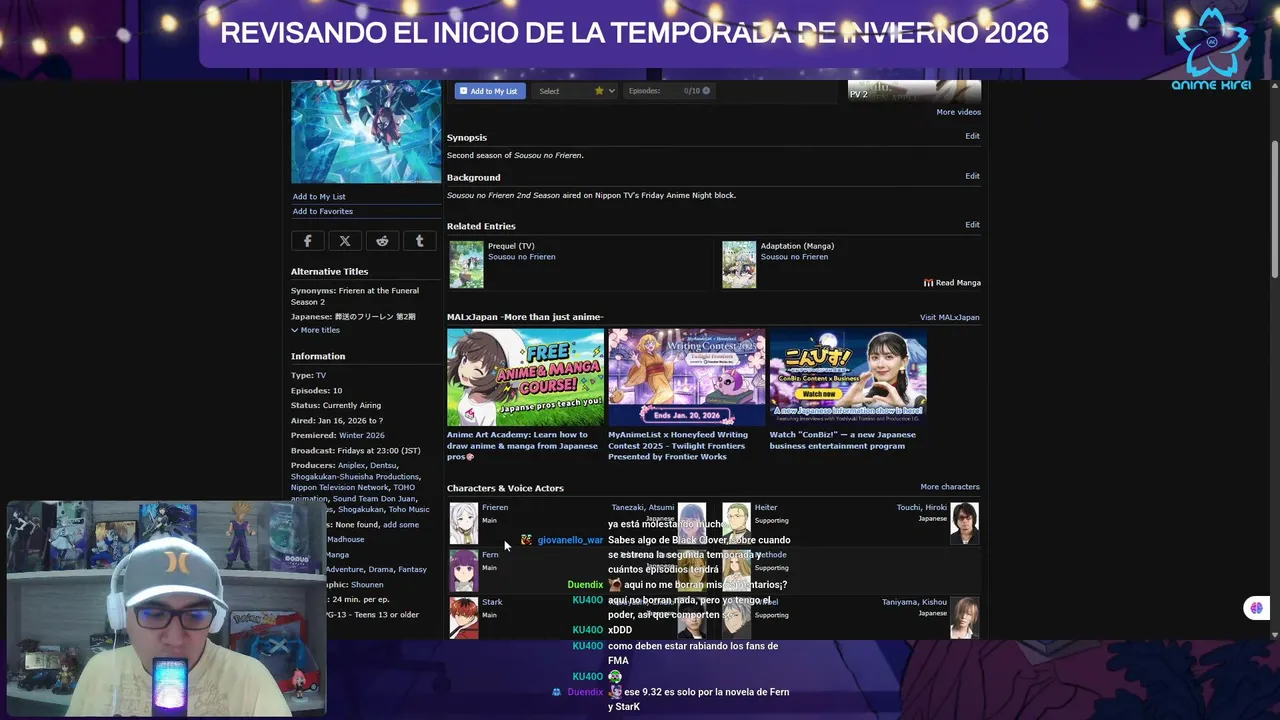The image size is (1280, 720).
Task: Open the Anime Art Academy article link
Action: pos(523,446)
